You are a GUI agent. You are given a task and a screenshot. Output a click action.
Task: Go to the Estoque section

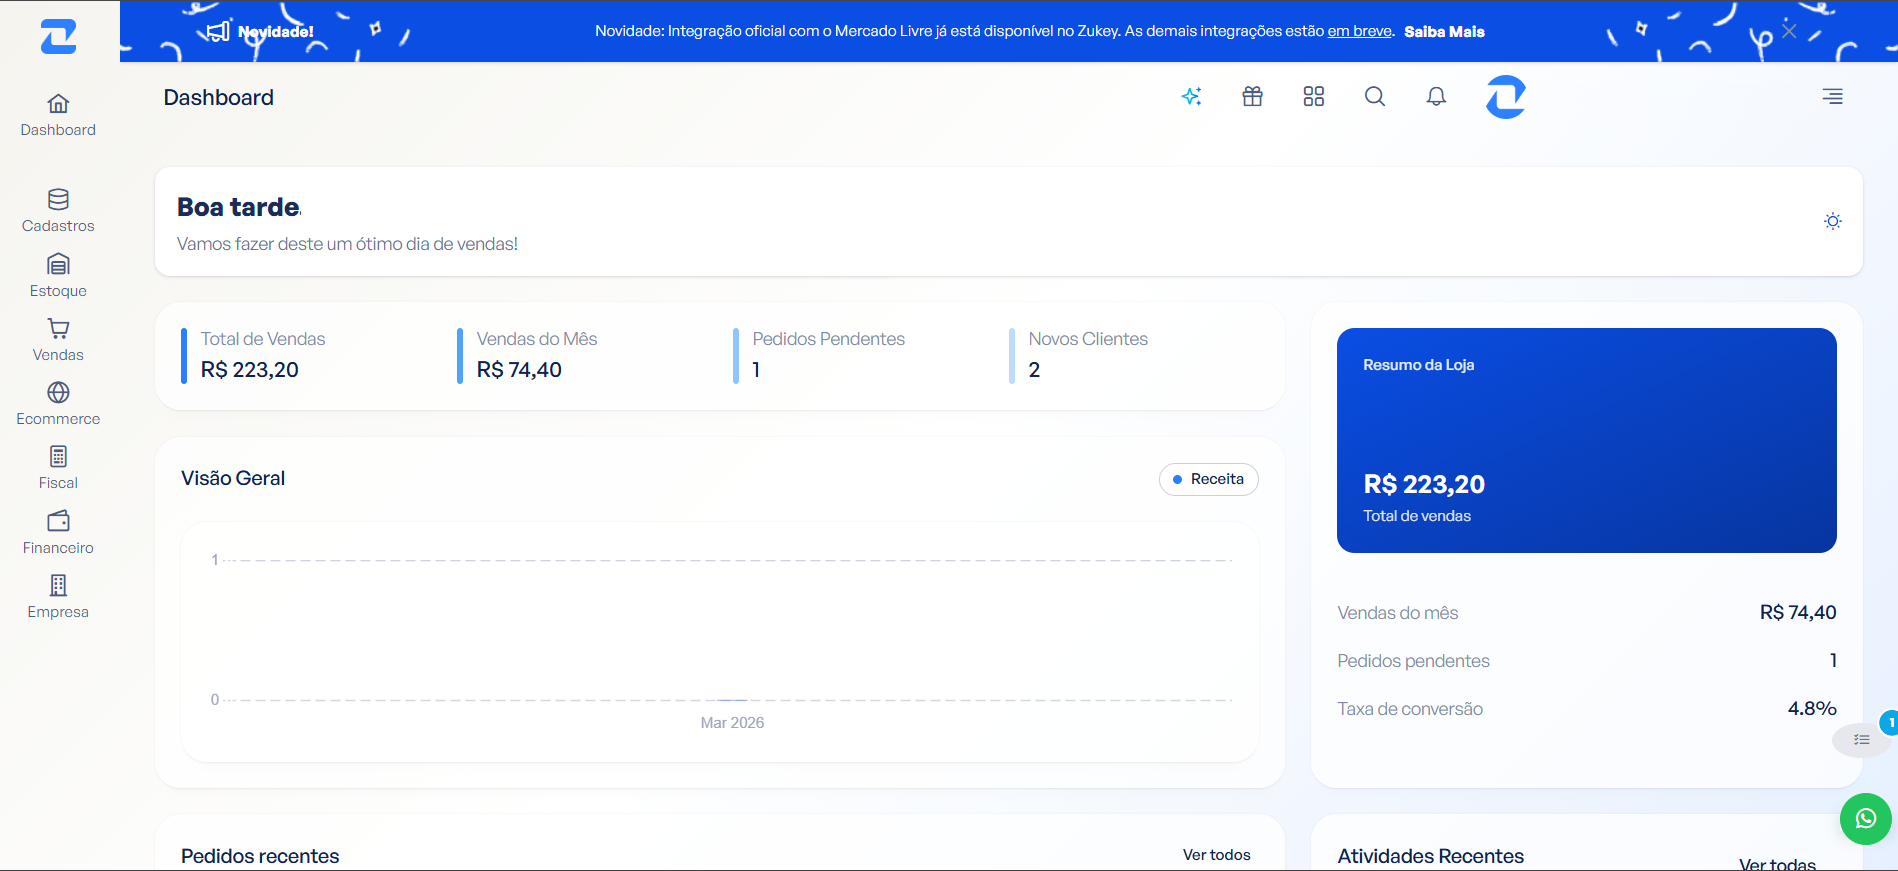(x=58, y=276)
